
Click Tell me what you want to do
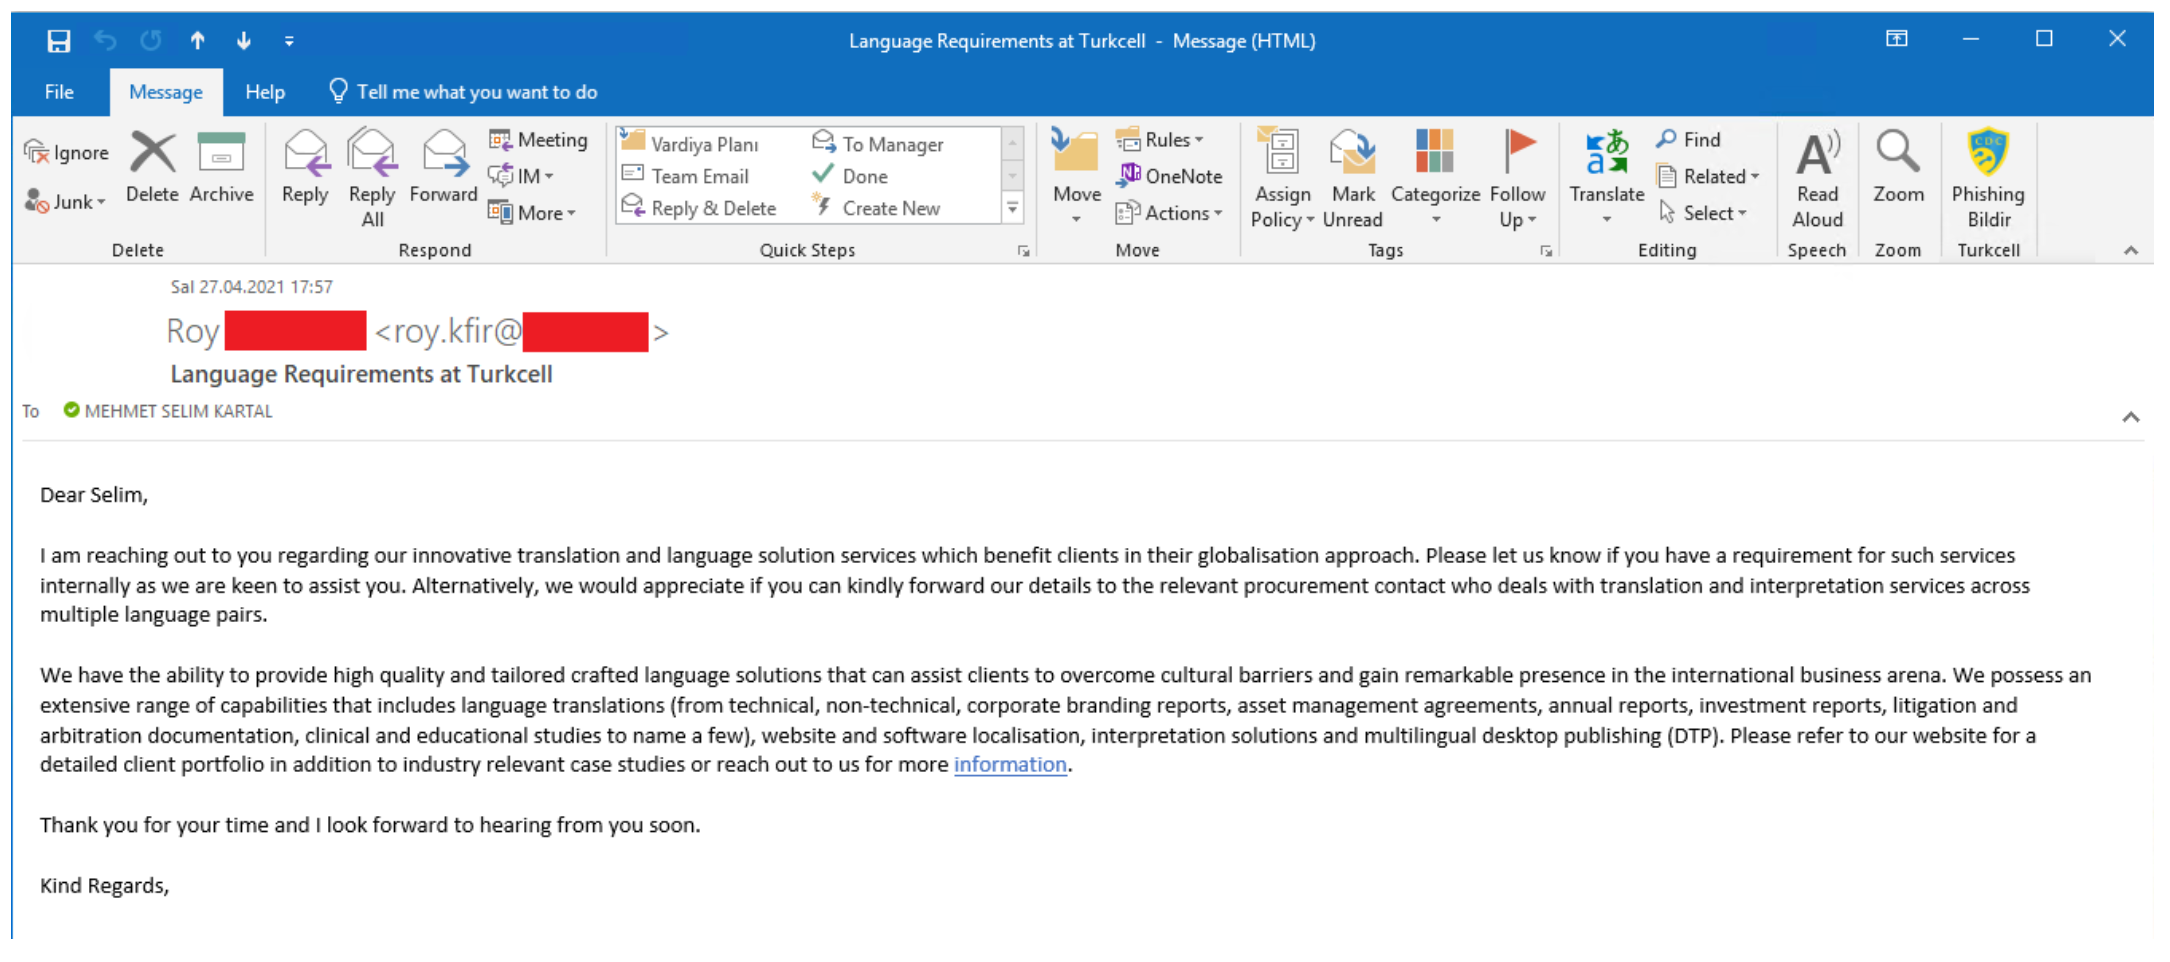point(463,92)
